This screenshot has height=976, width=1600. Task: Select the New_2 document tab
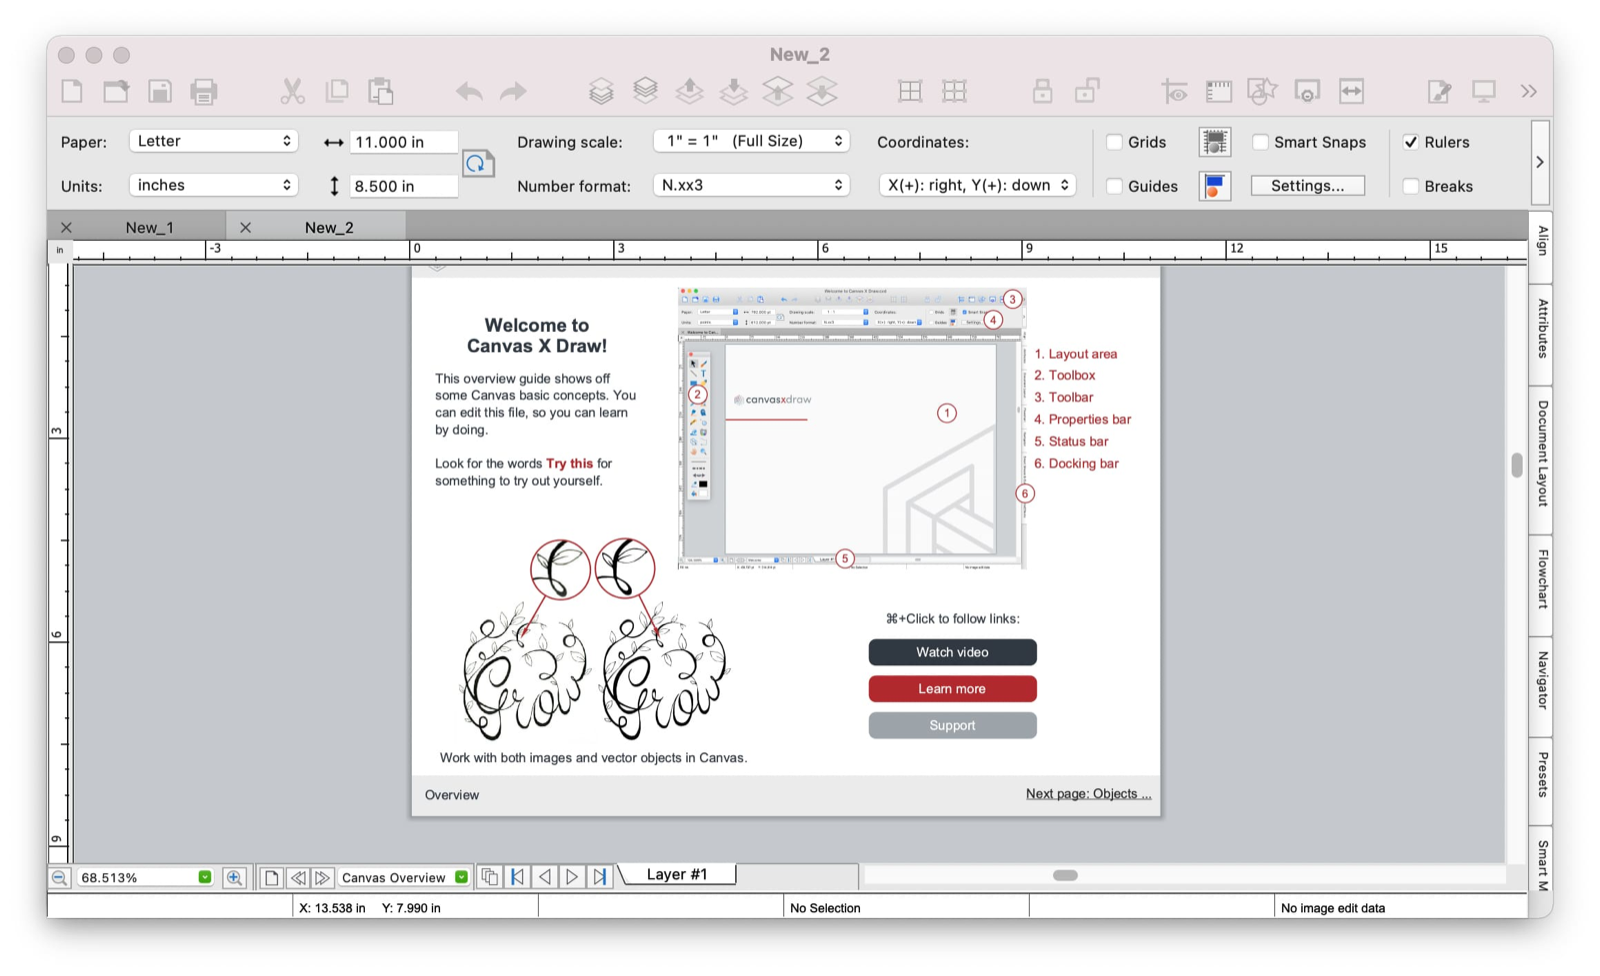329,227
